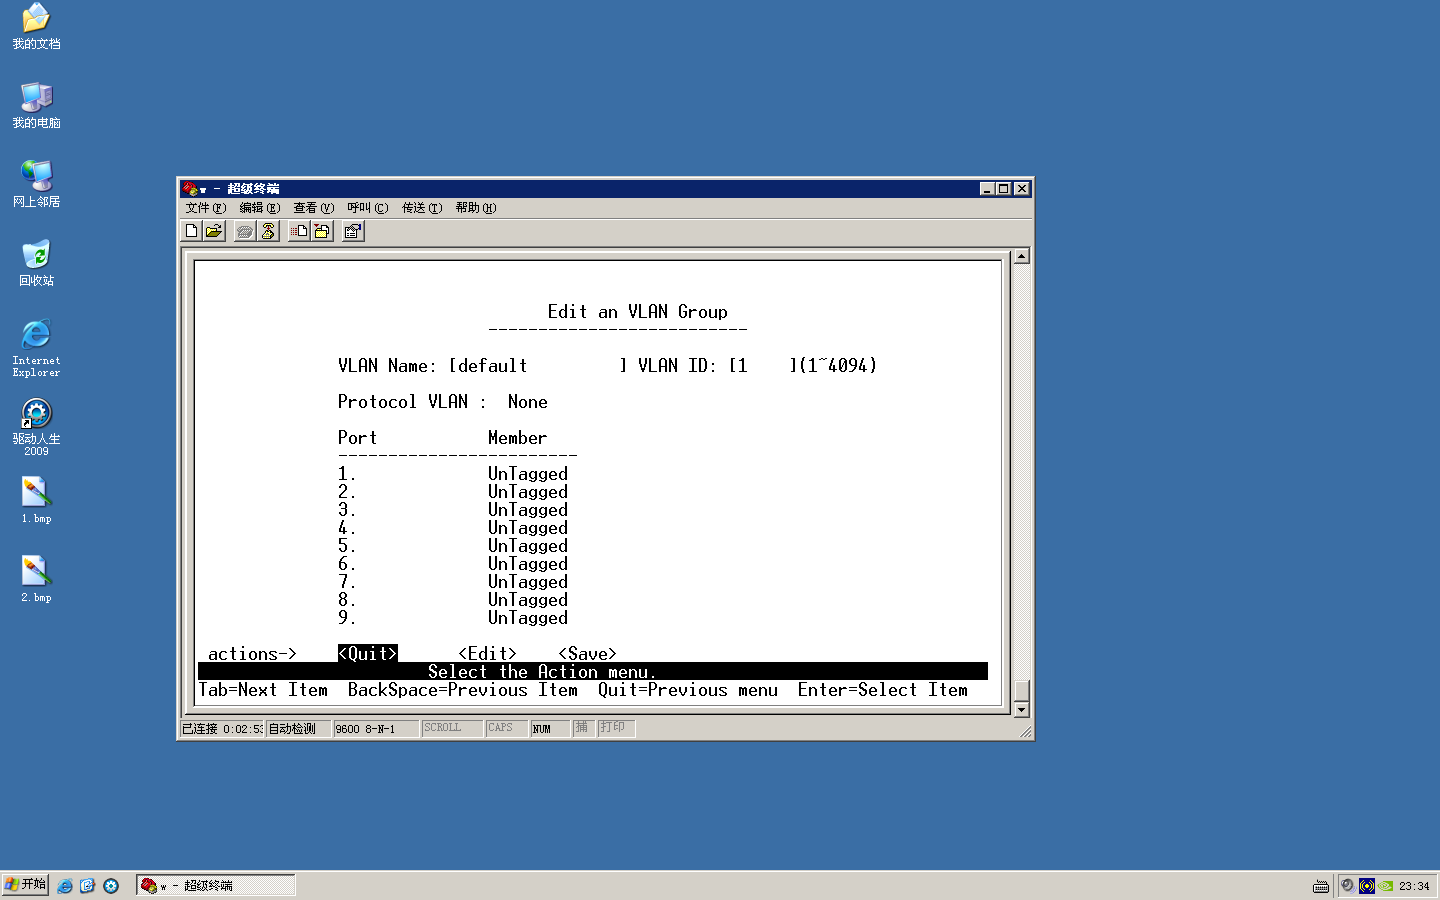
Task: Select 回收站 recycle bin icon
Action: pyautogui.click(x=36, y=263)
